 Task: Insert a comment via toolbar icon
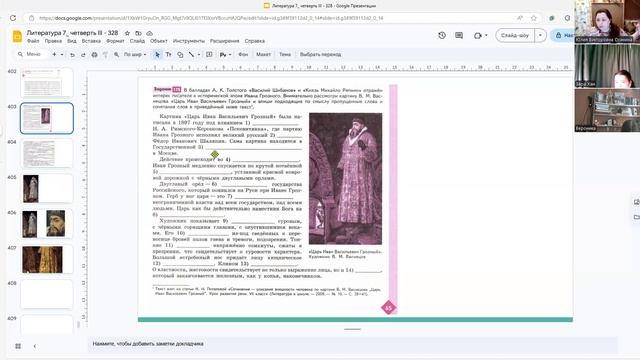(209, 54)
